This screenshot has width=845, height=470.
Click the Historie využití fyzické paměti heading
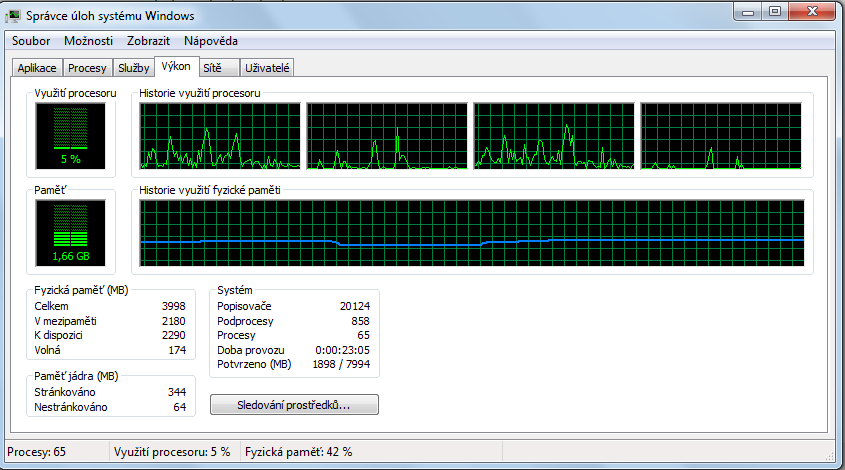point(210,190)
